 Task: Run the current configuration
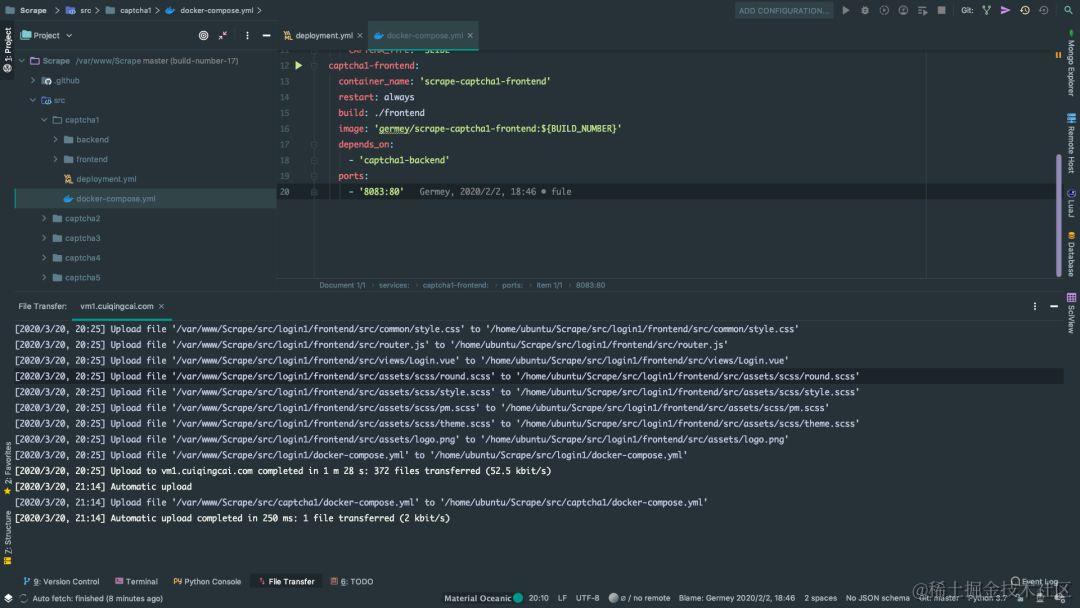[x=846, y=10]
